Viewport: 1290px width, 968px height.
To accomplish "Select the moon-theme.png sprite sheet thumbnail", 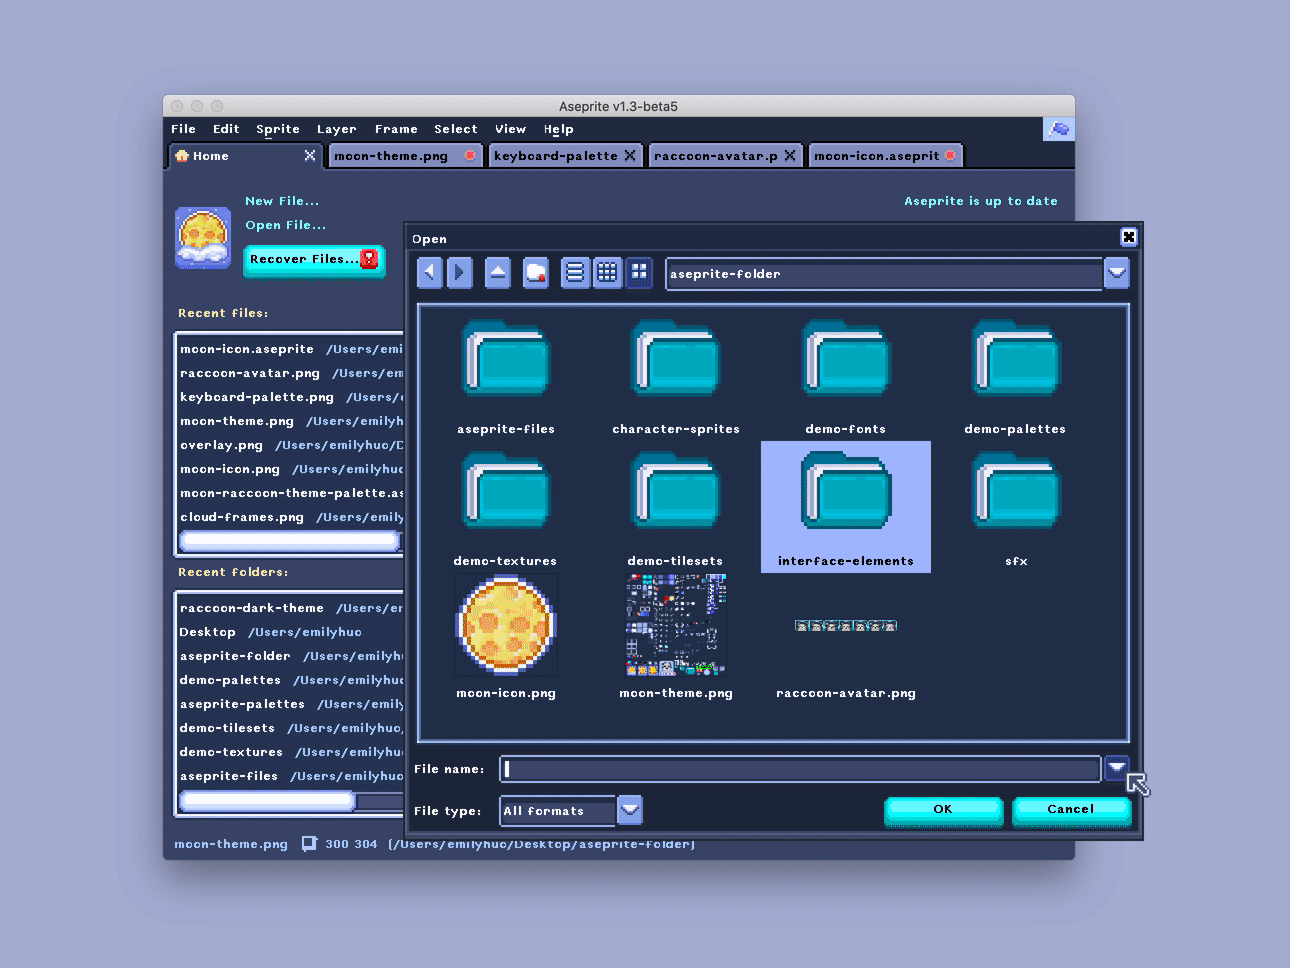I will (x=675, y=623).
